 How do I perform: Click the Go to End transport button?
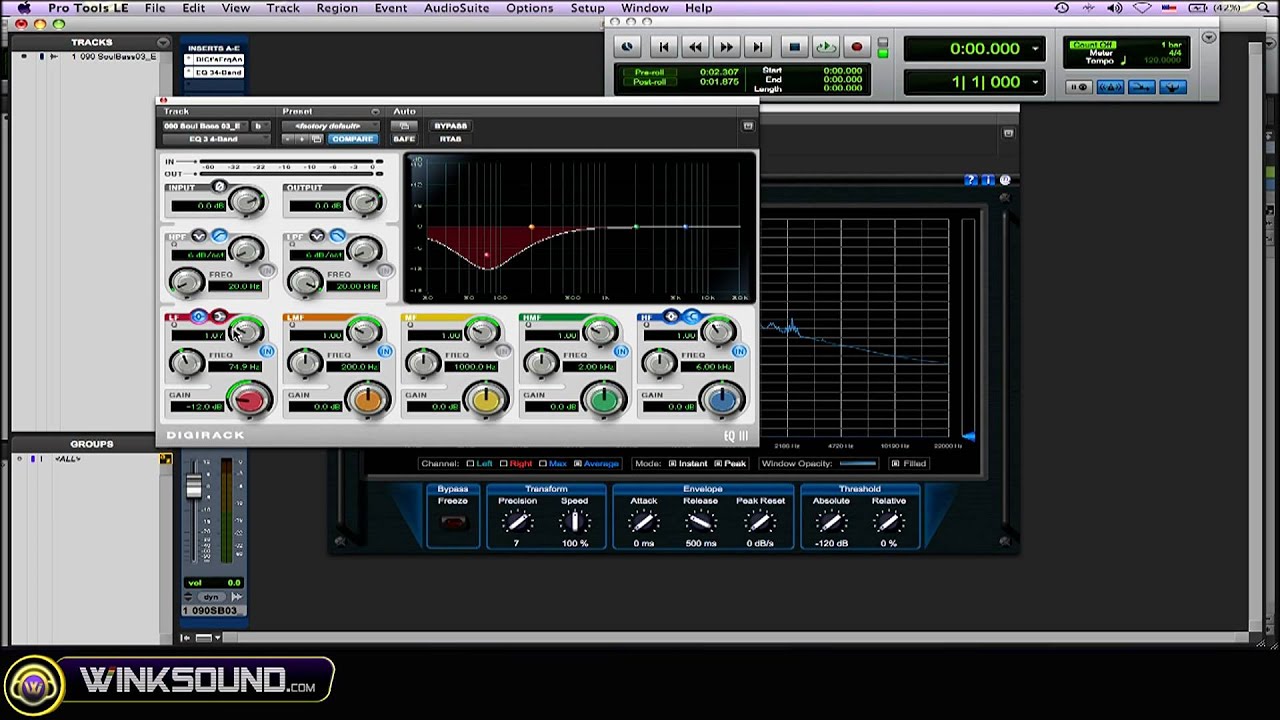pos(757,47)
